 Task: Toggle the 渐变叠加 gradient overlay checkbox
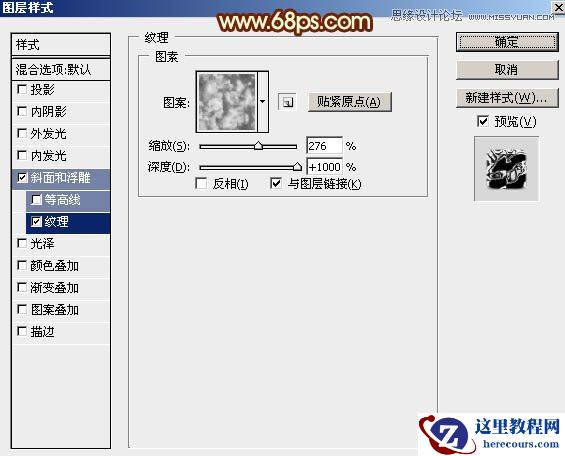[22, 287]
